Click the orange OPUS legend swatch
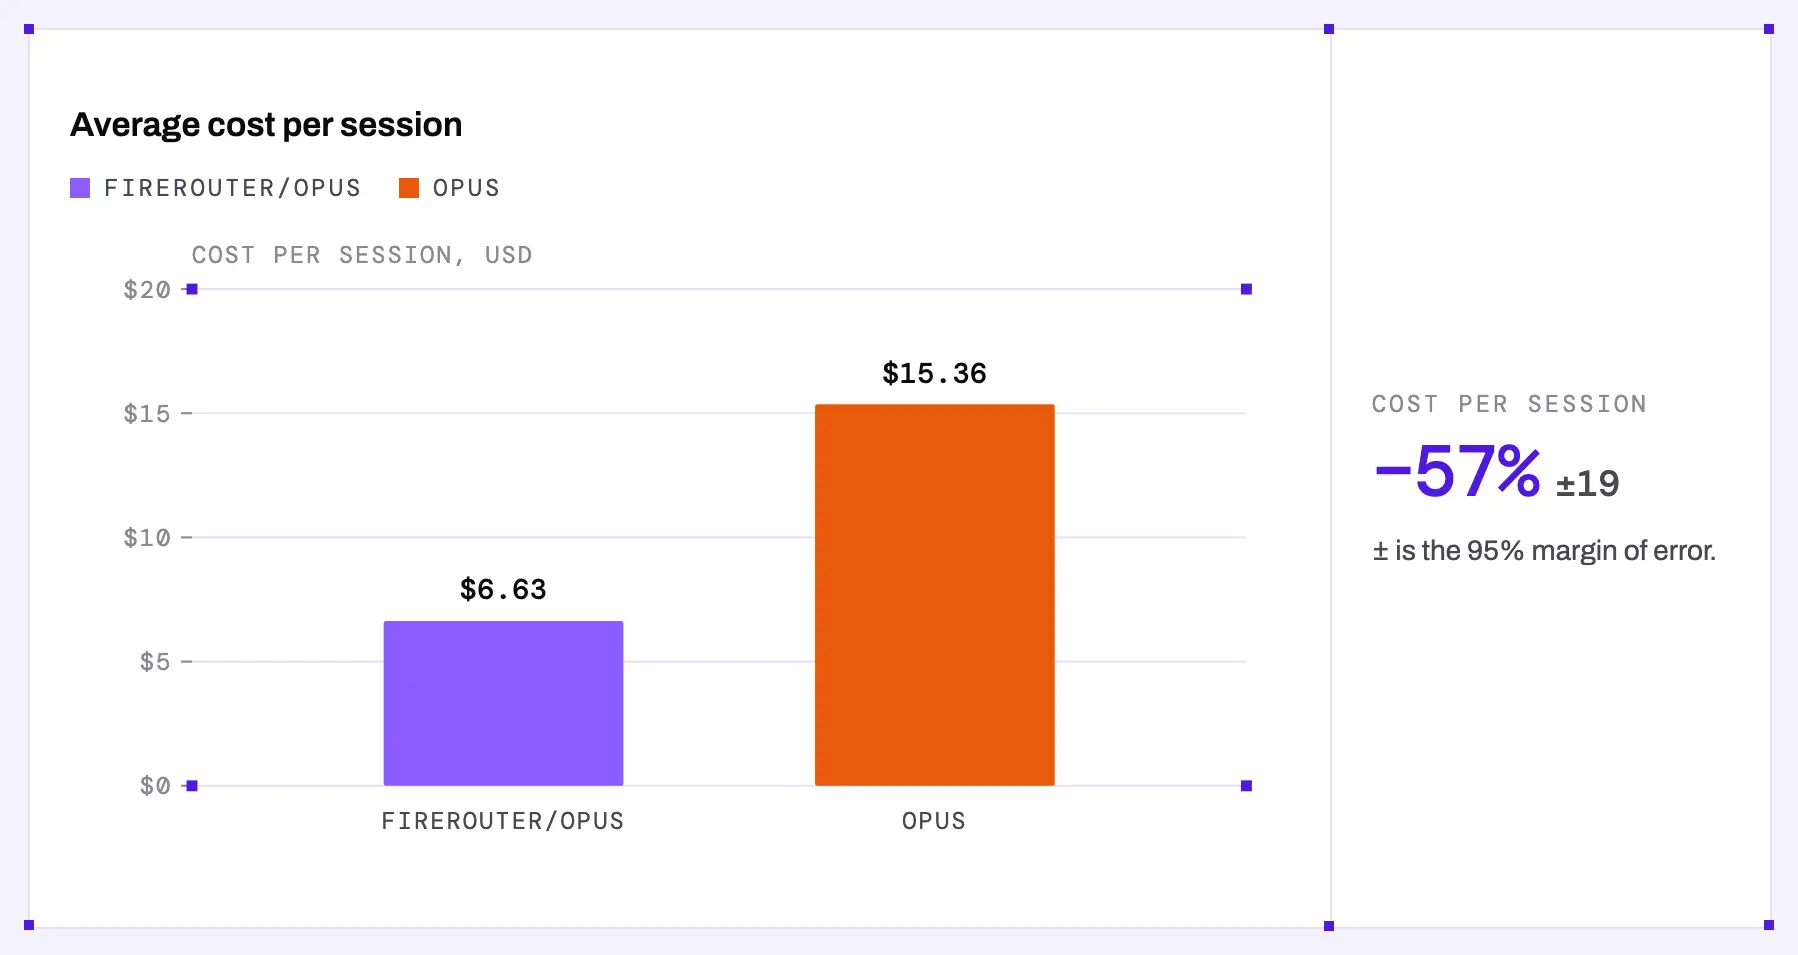1798x955 pixels. [x=409, y=188]
